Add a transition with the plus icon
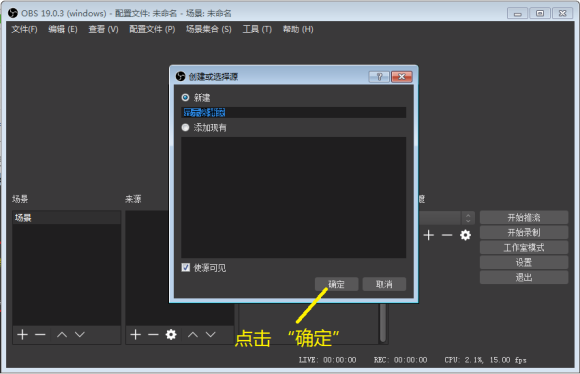The height and width of the screenshot is (374, 580). 429,235
